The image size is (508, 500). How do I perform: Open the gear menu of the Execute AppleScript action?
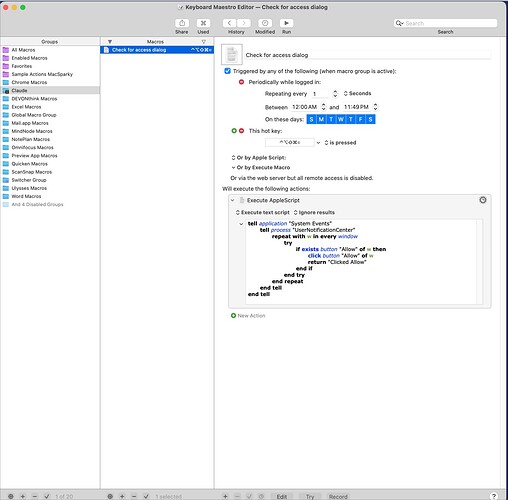(x=483, y=200)
